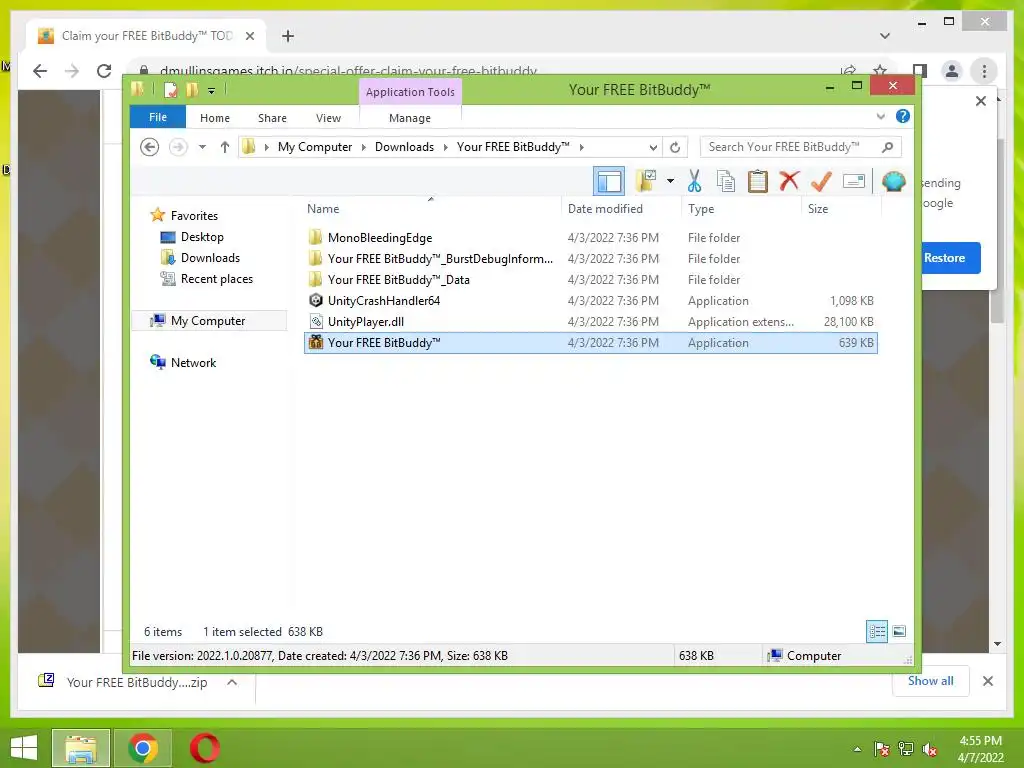Click the Rename icon in toolbar

pos(854,181)
